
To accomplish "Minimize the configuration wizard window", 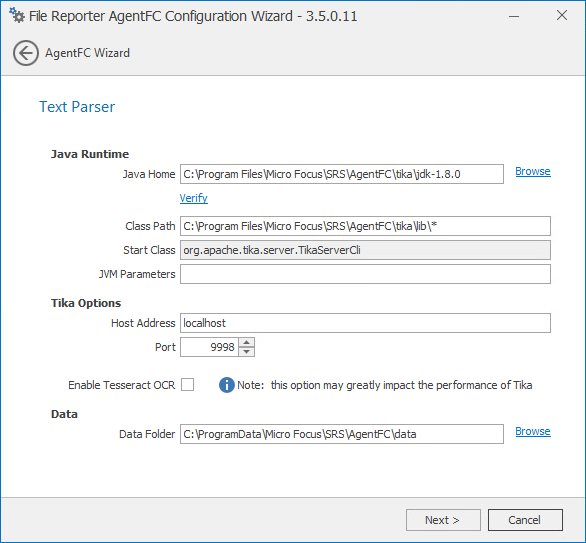I will pyautogui.click(x=514, y=16).
